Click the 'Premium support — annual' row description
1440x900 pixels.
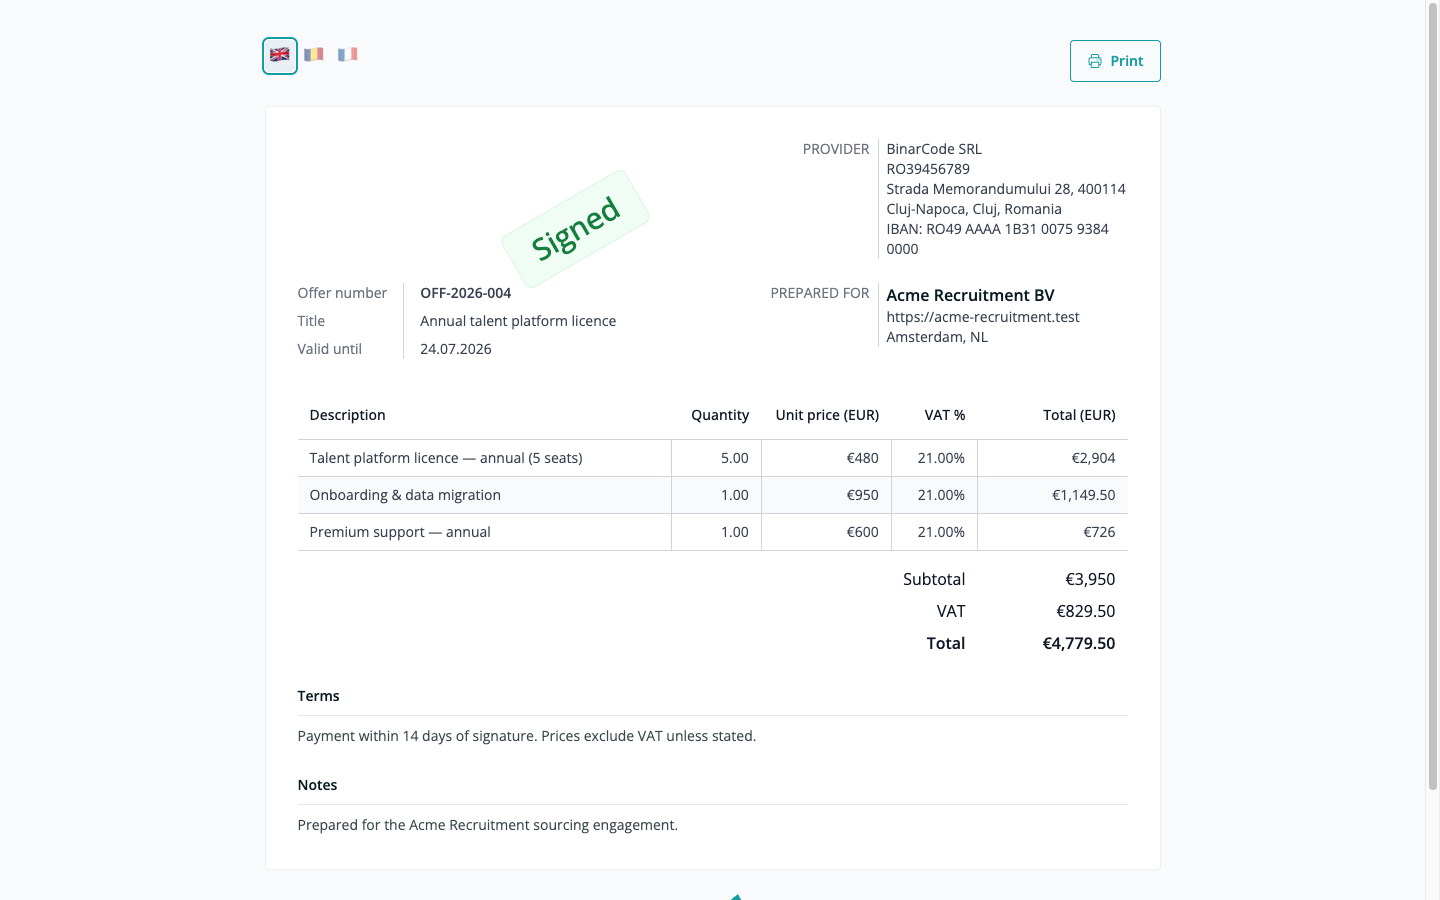(400, 532)
